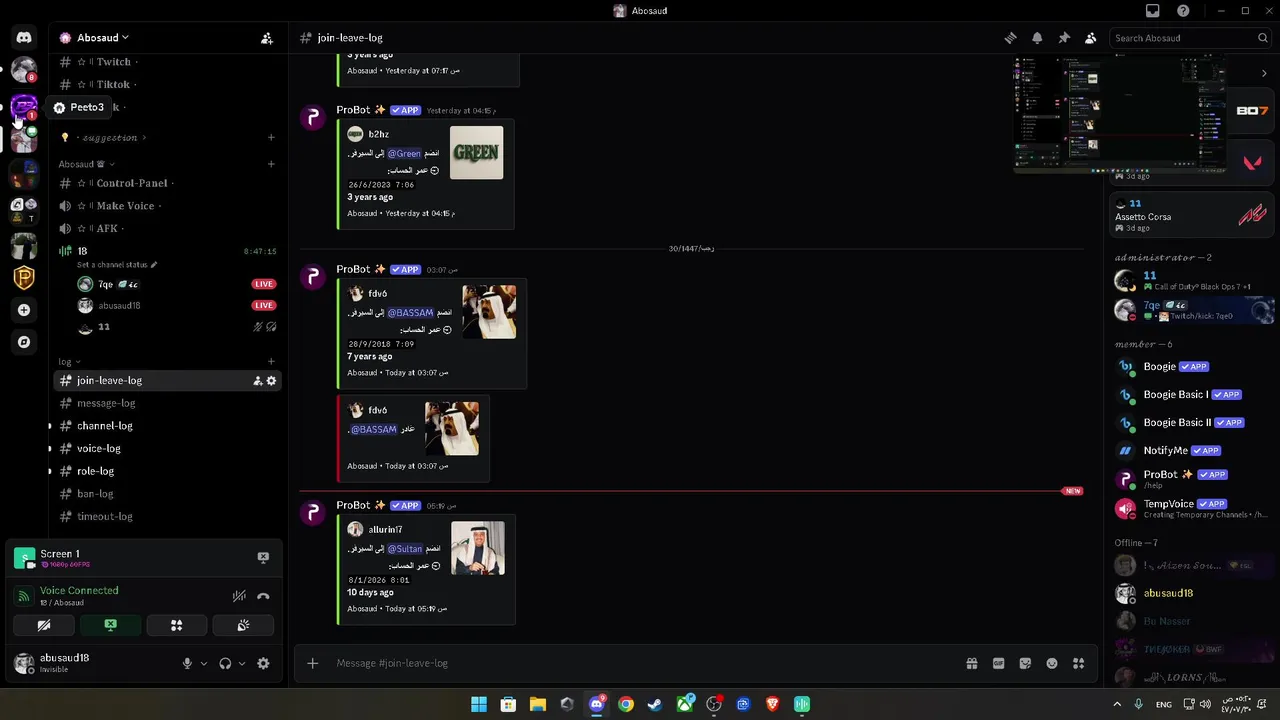The width and height of the screenshot is (1280, 720).
Task: Open Activities button in voice panel
Action: click(x=176, y=625)
